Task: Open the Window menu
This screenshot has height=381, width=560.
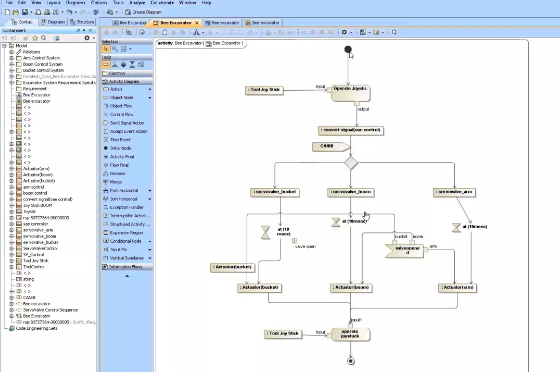Action: (x=188, y=2)
